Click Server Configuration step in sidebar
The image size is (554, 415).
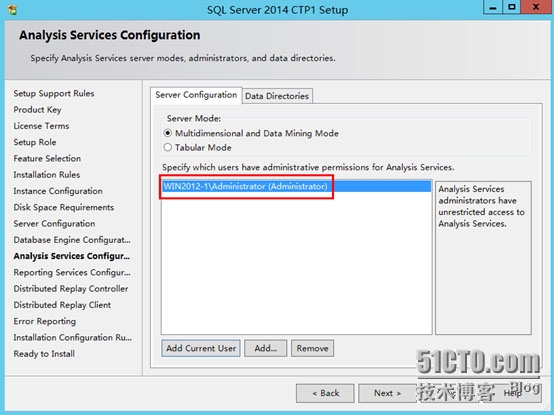point(54,224)
